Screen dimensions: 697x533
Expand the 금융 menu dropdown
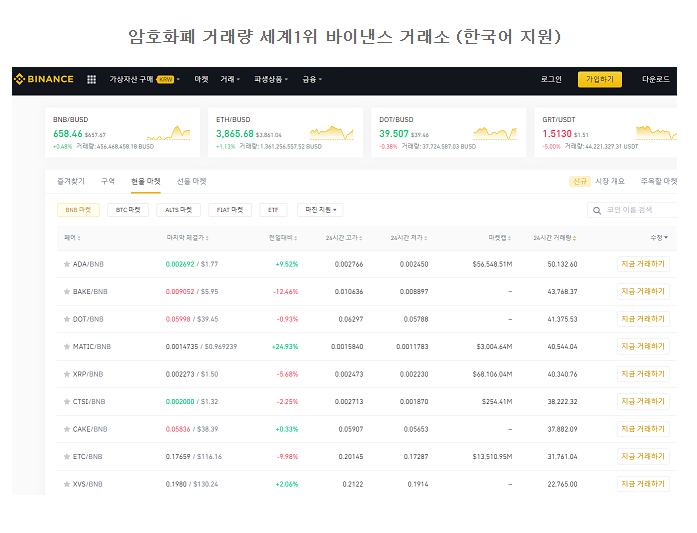click(x=312, y=80)
